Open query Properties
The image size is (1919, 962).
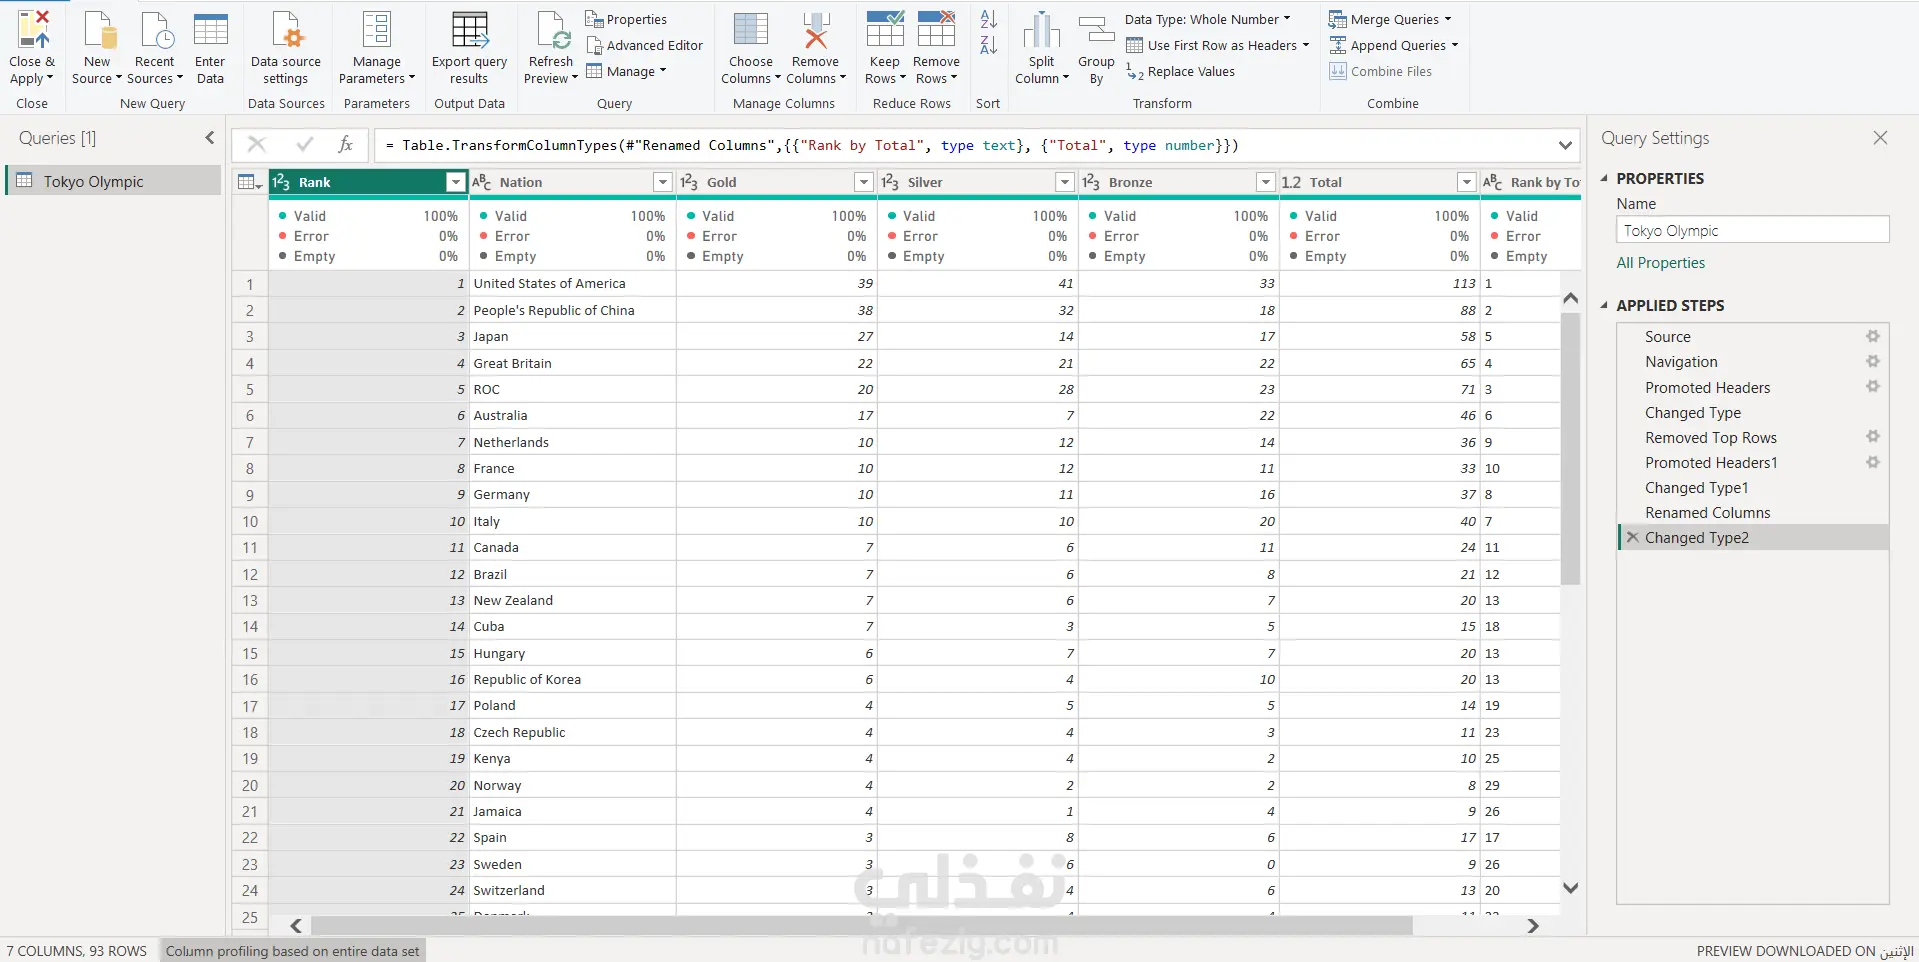pos(626,19)
